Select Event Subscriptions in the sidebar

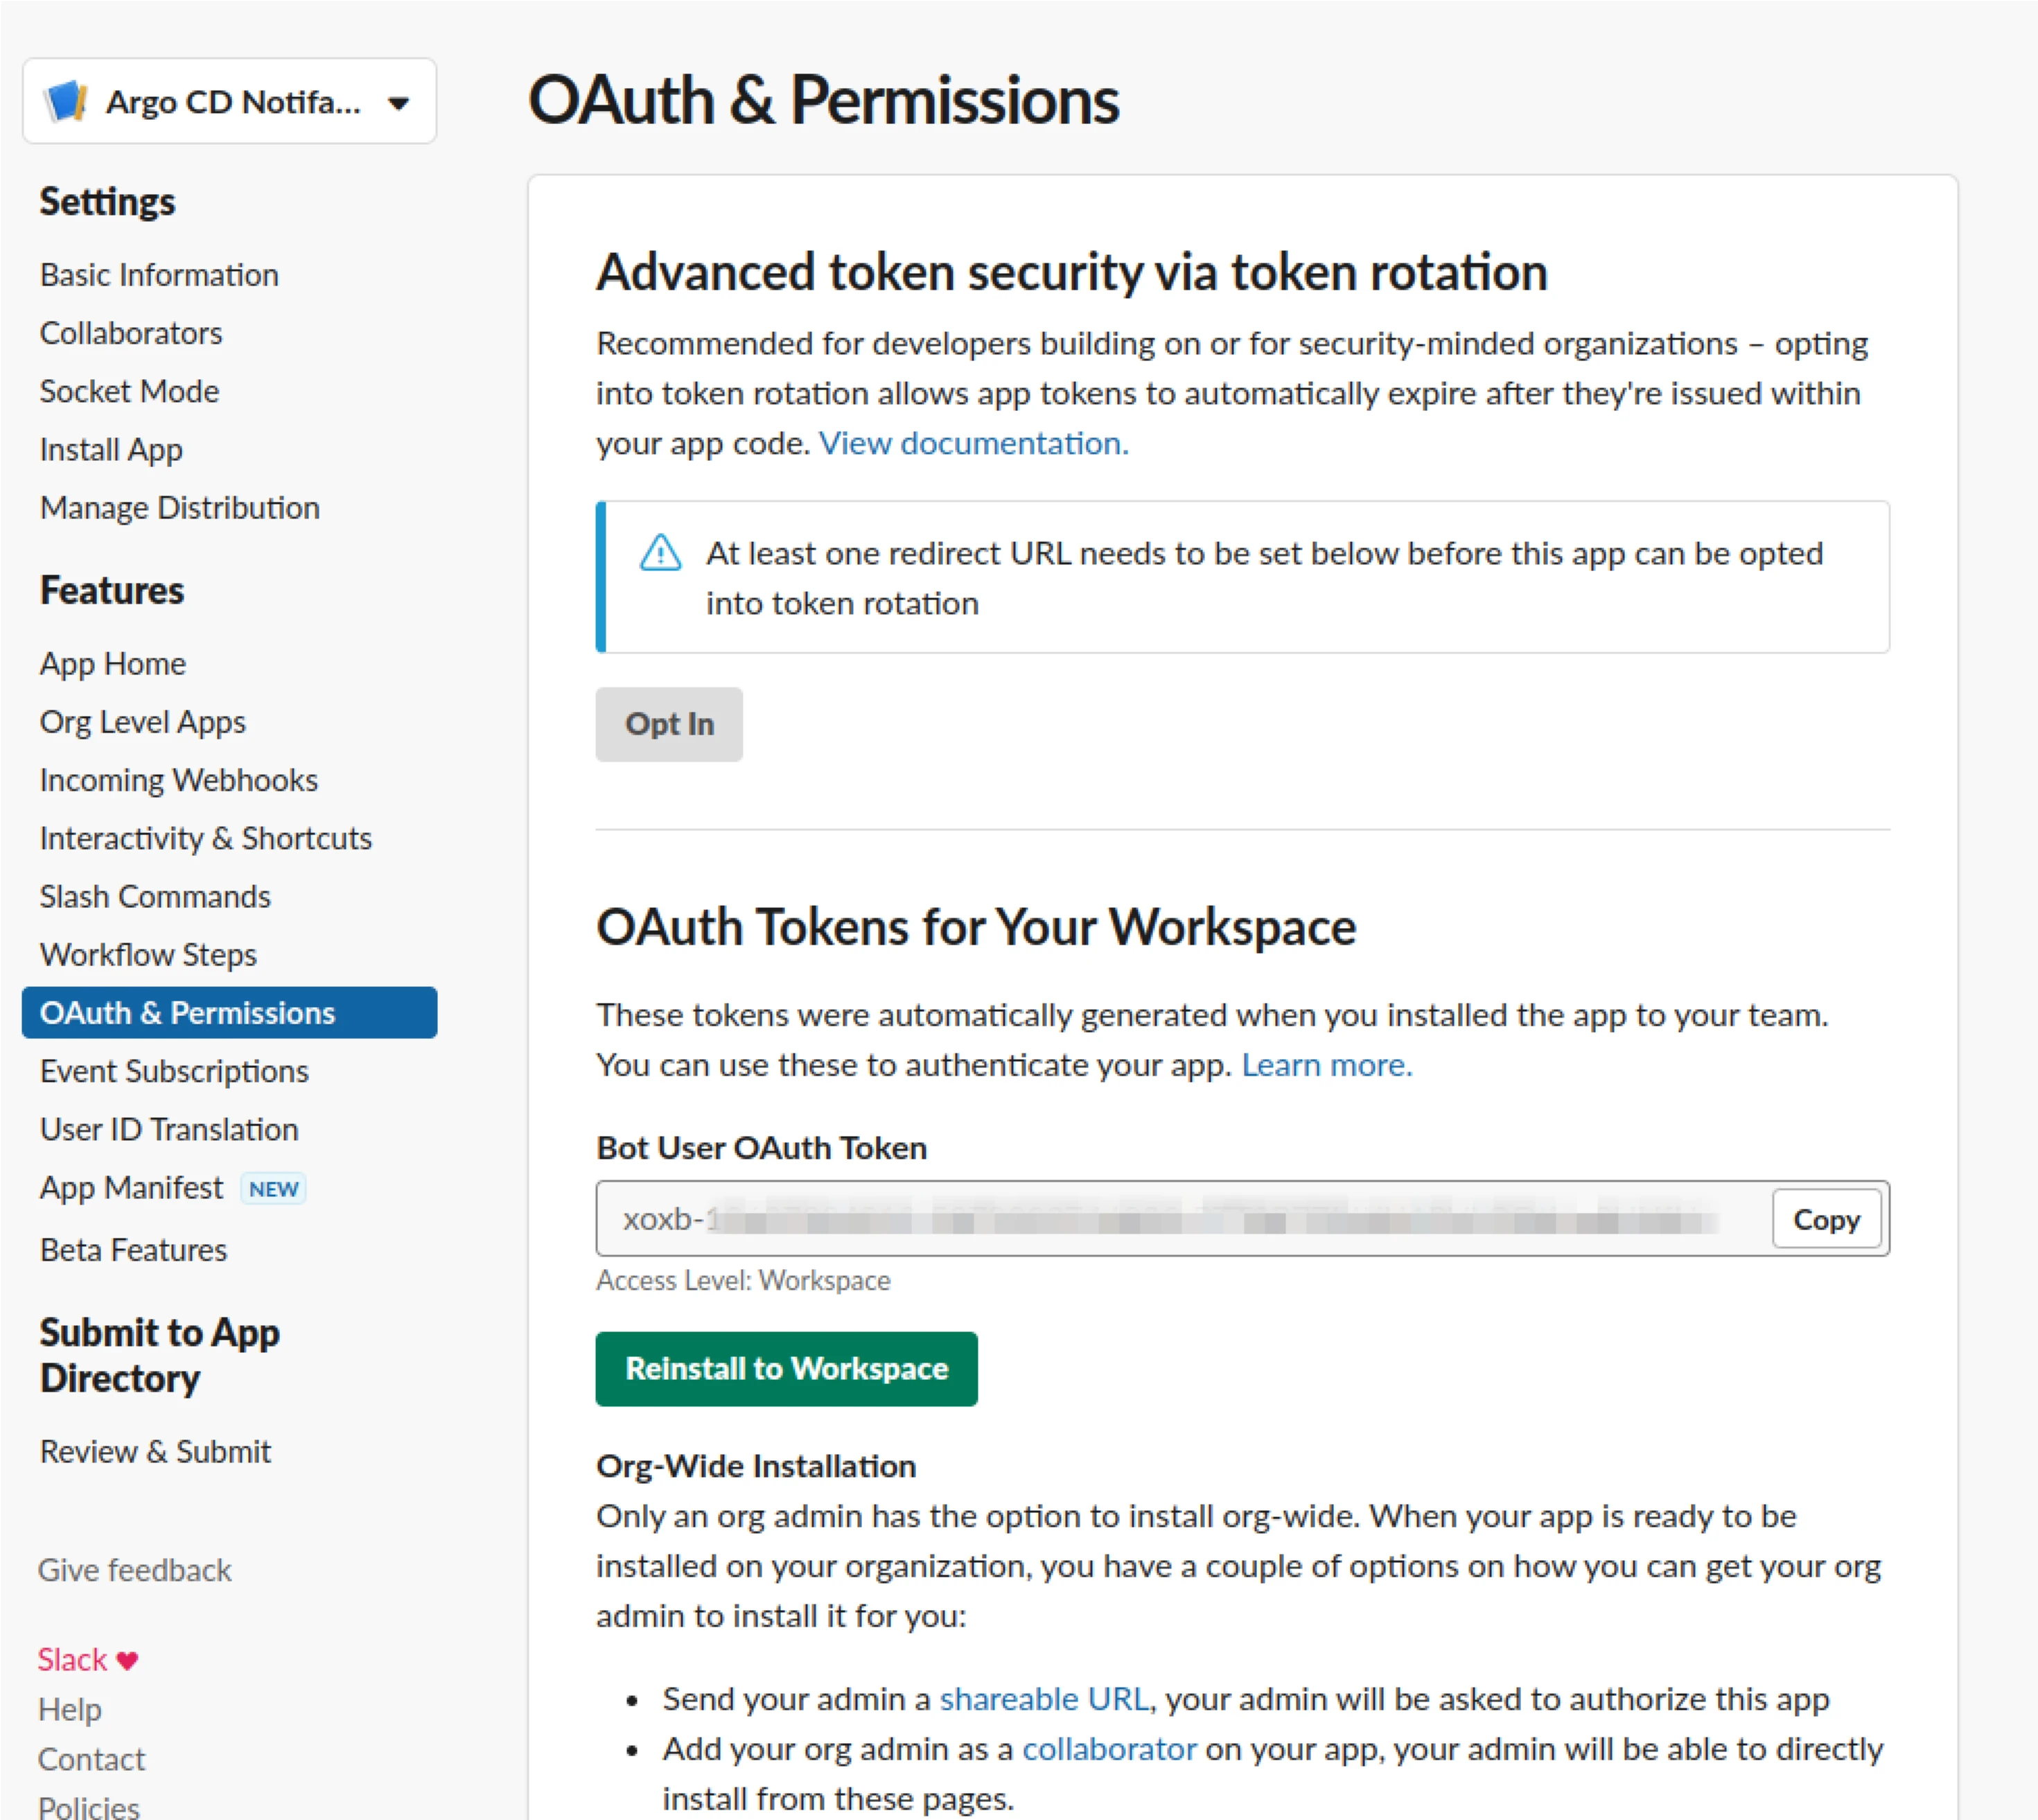[174, 1071]
